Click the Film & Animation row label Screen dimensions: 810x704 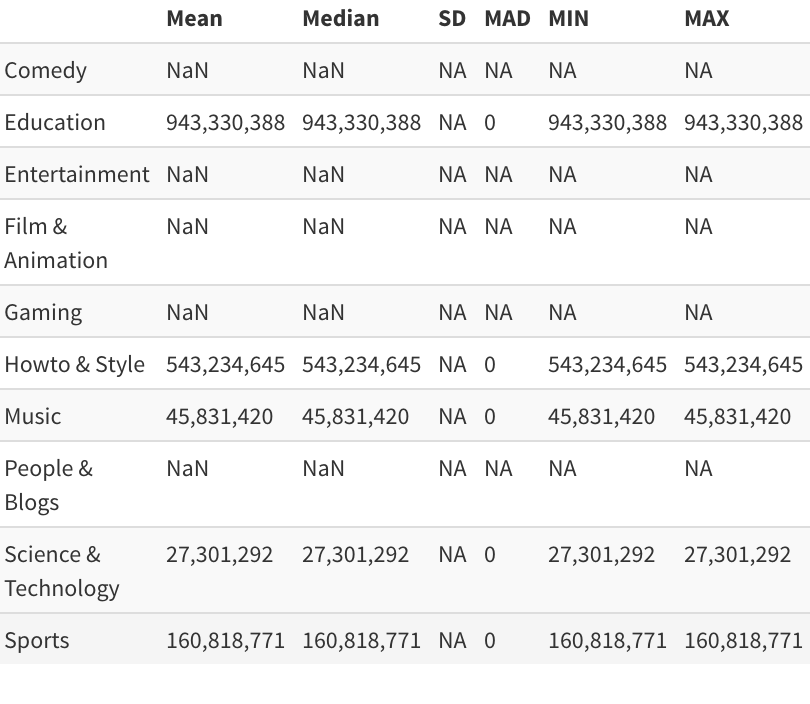pyautogui.click(x=56, y=243)
